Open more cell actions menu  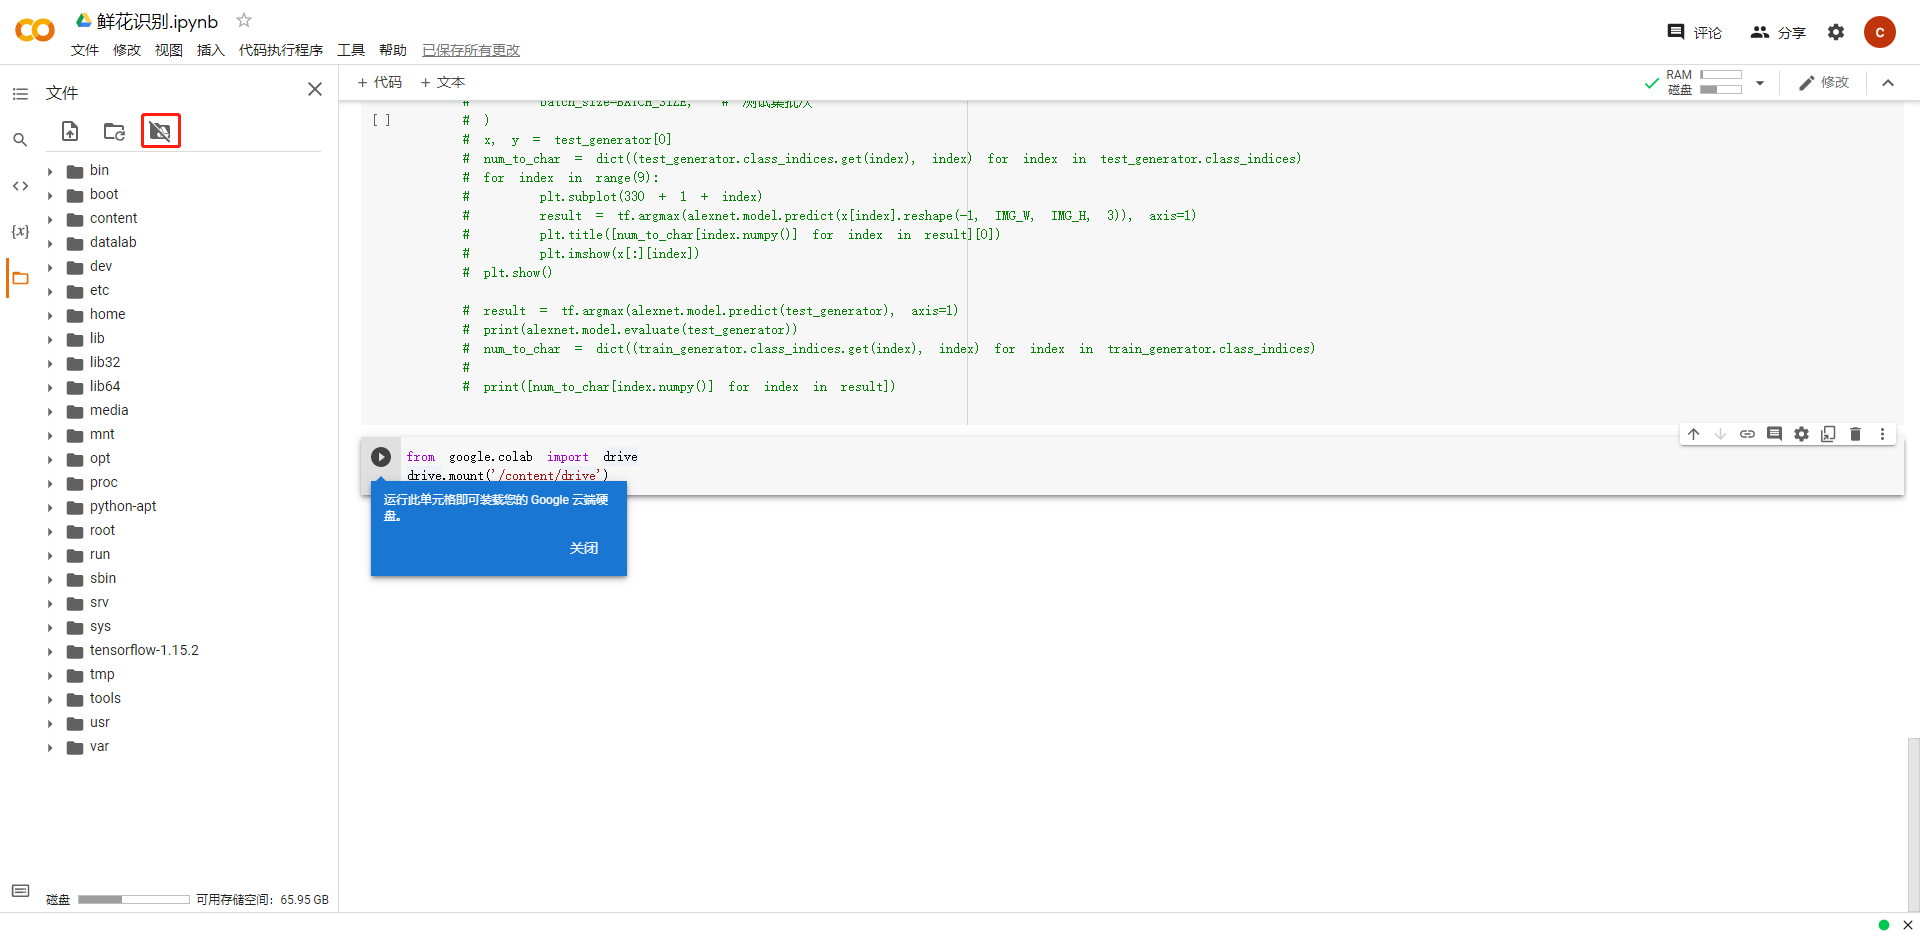pos(1882,434)
